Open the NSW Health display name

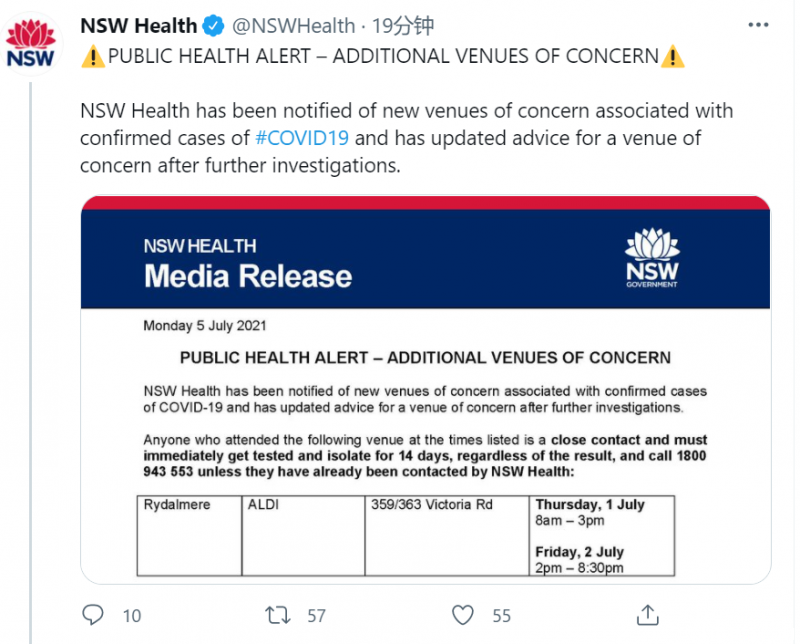138,26
